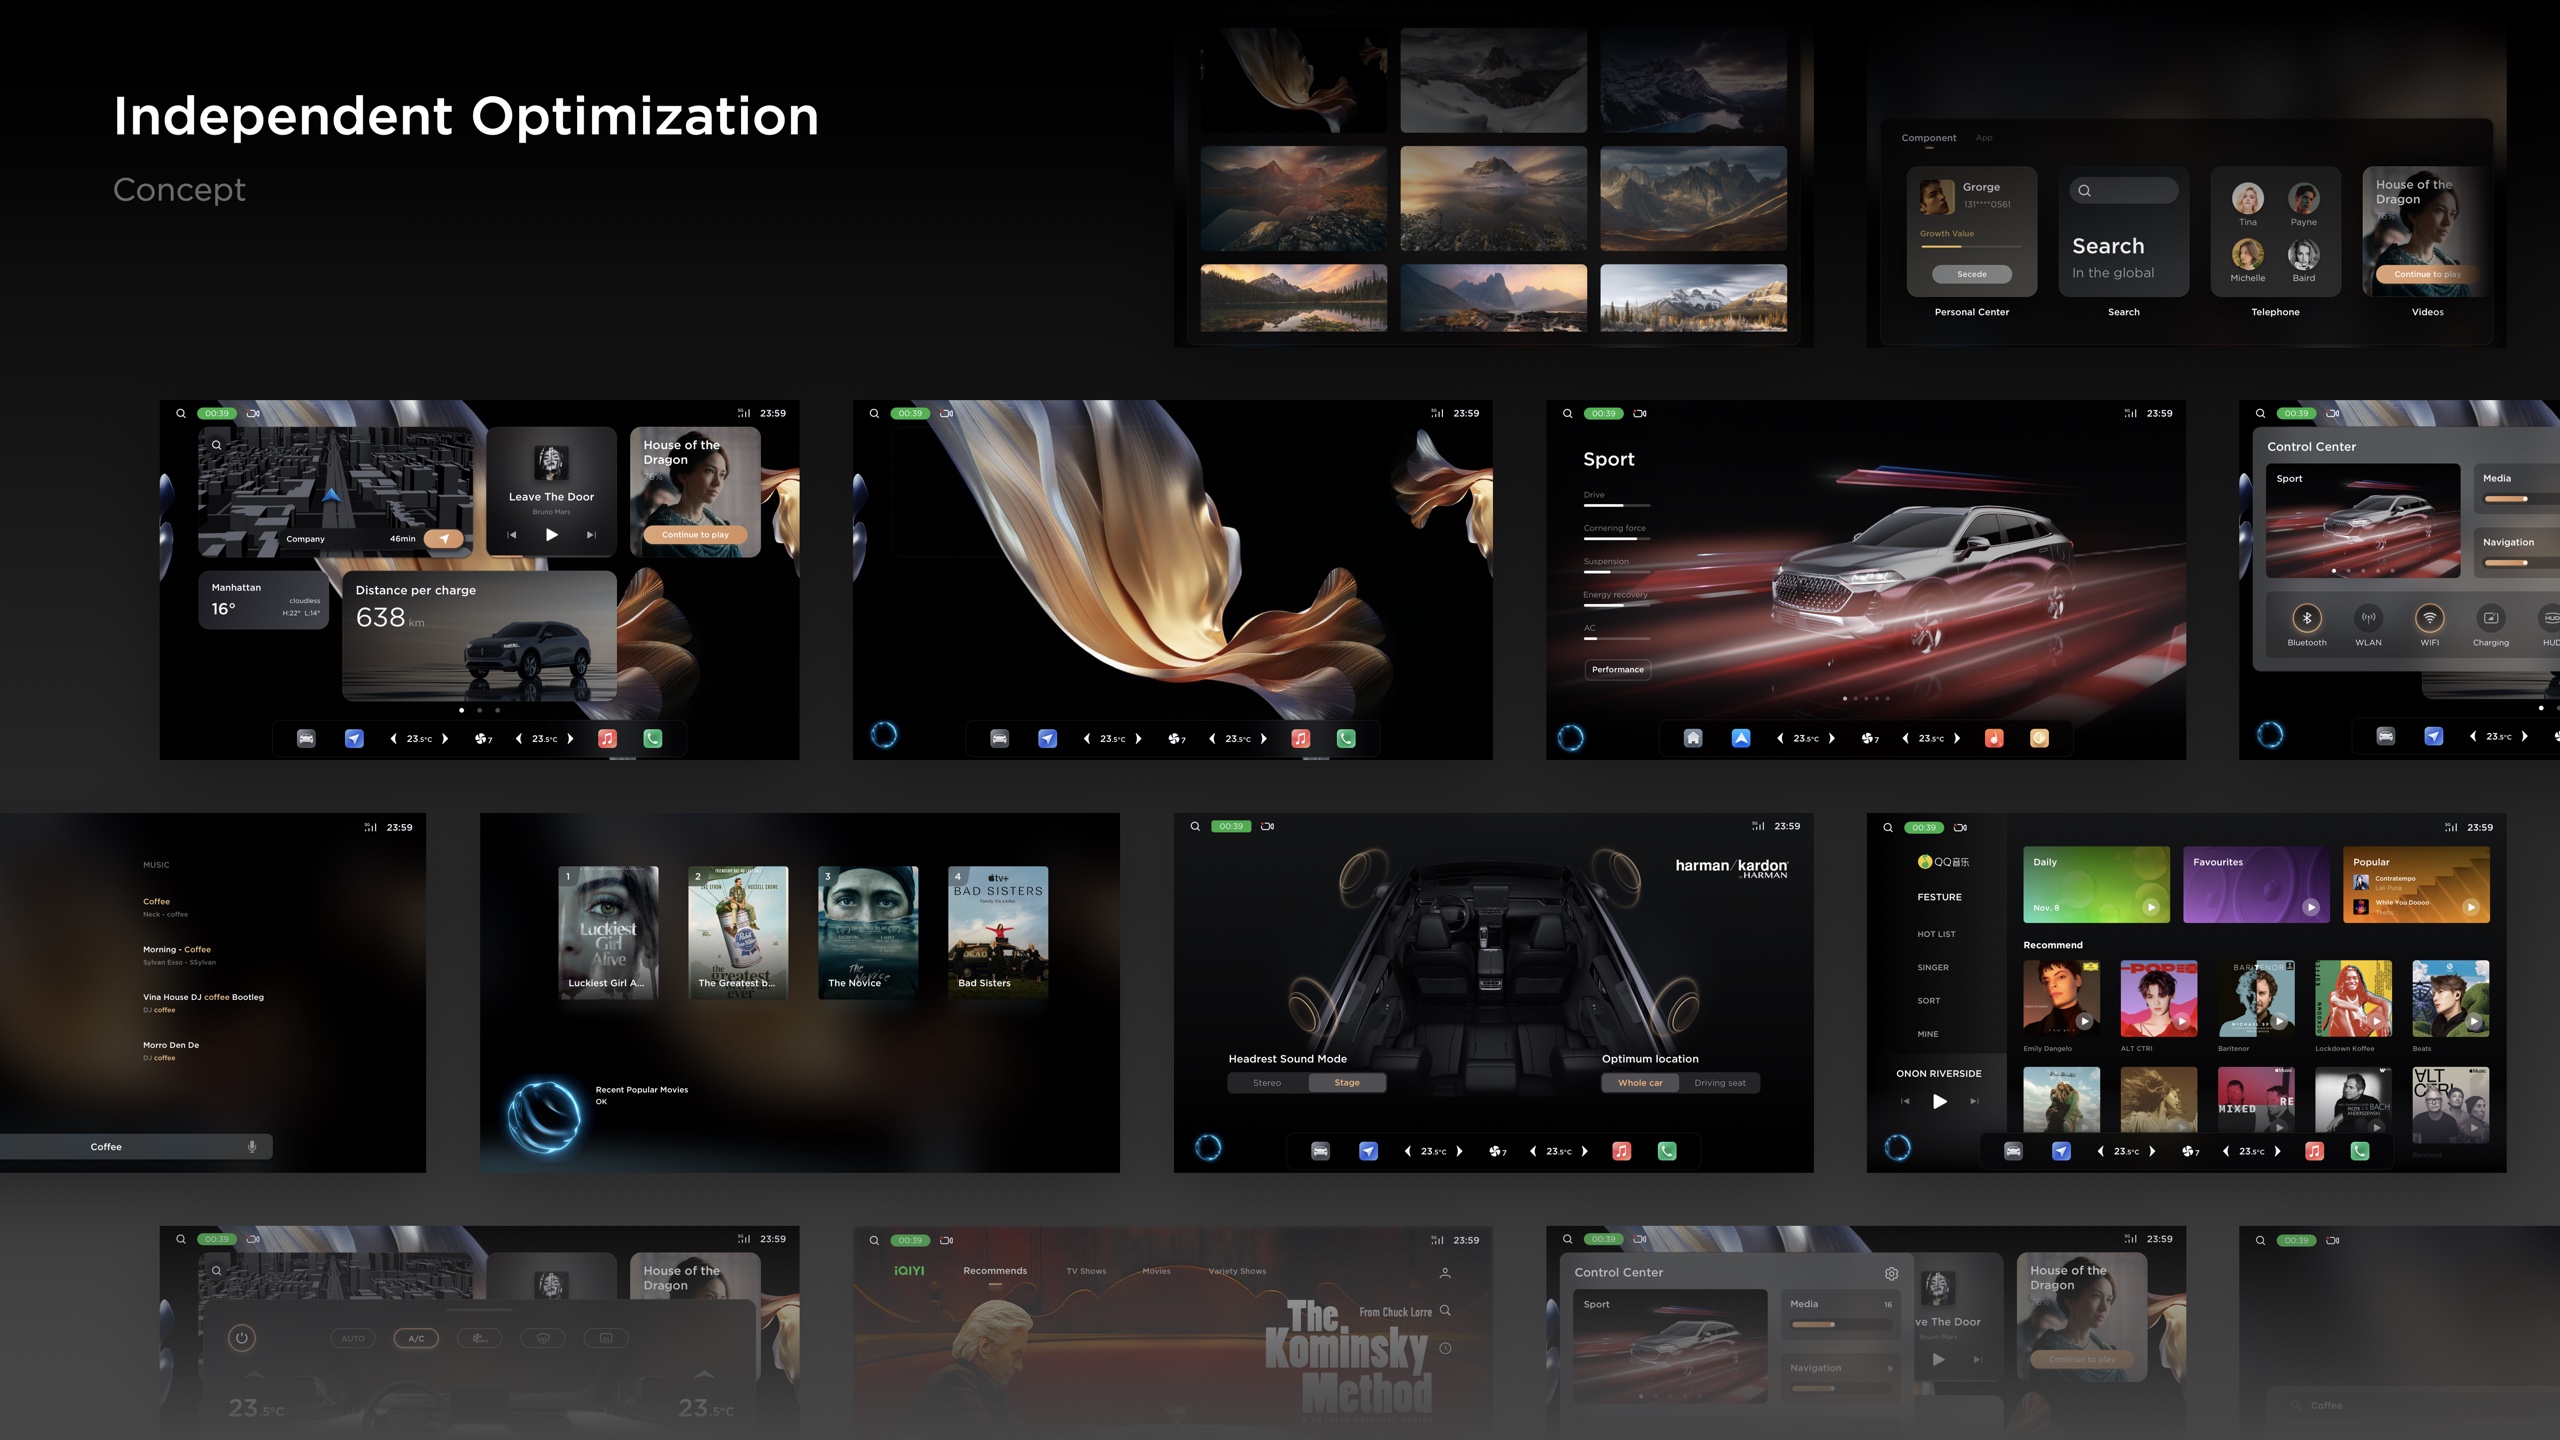Open Recommends tab on iQIYI screen

(x=995, y=1271)
